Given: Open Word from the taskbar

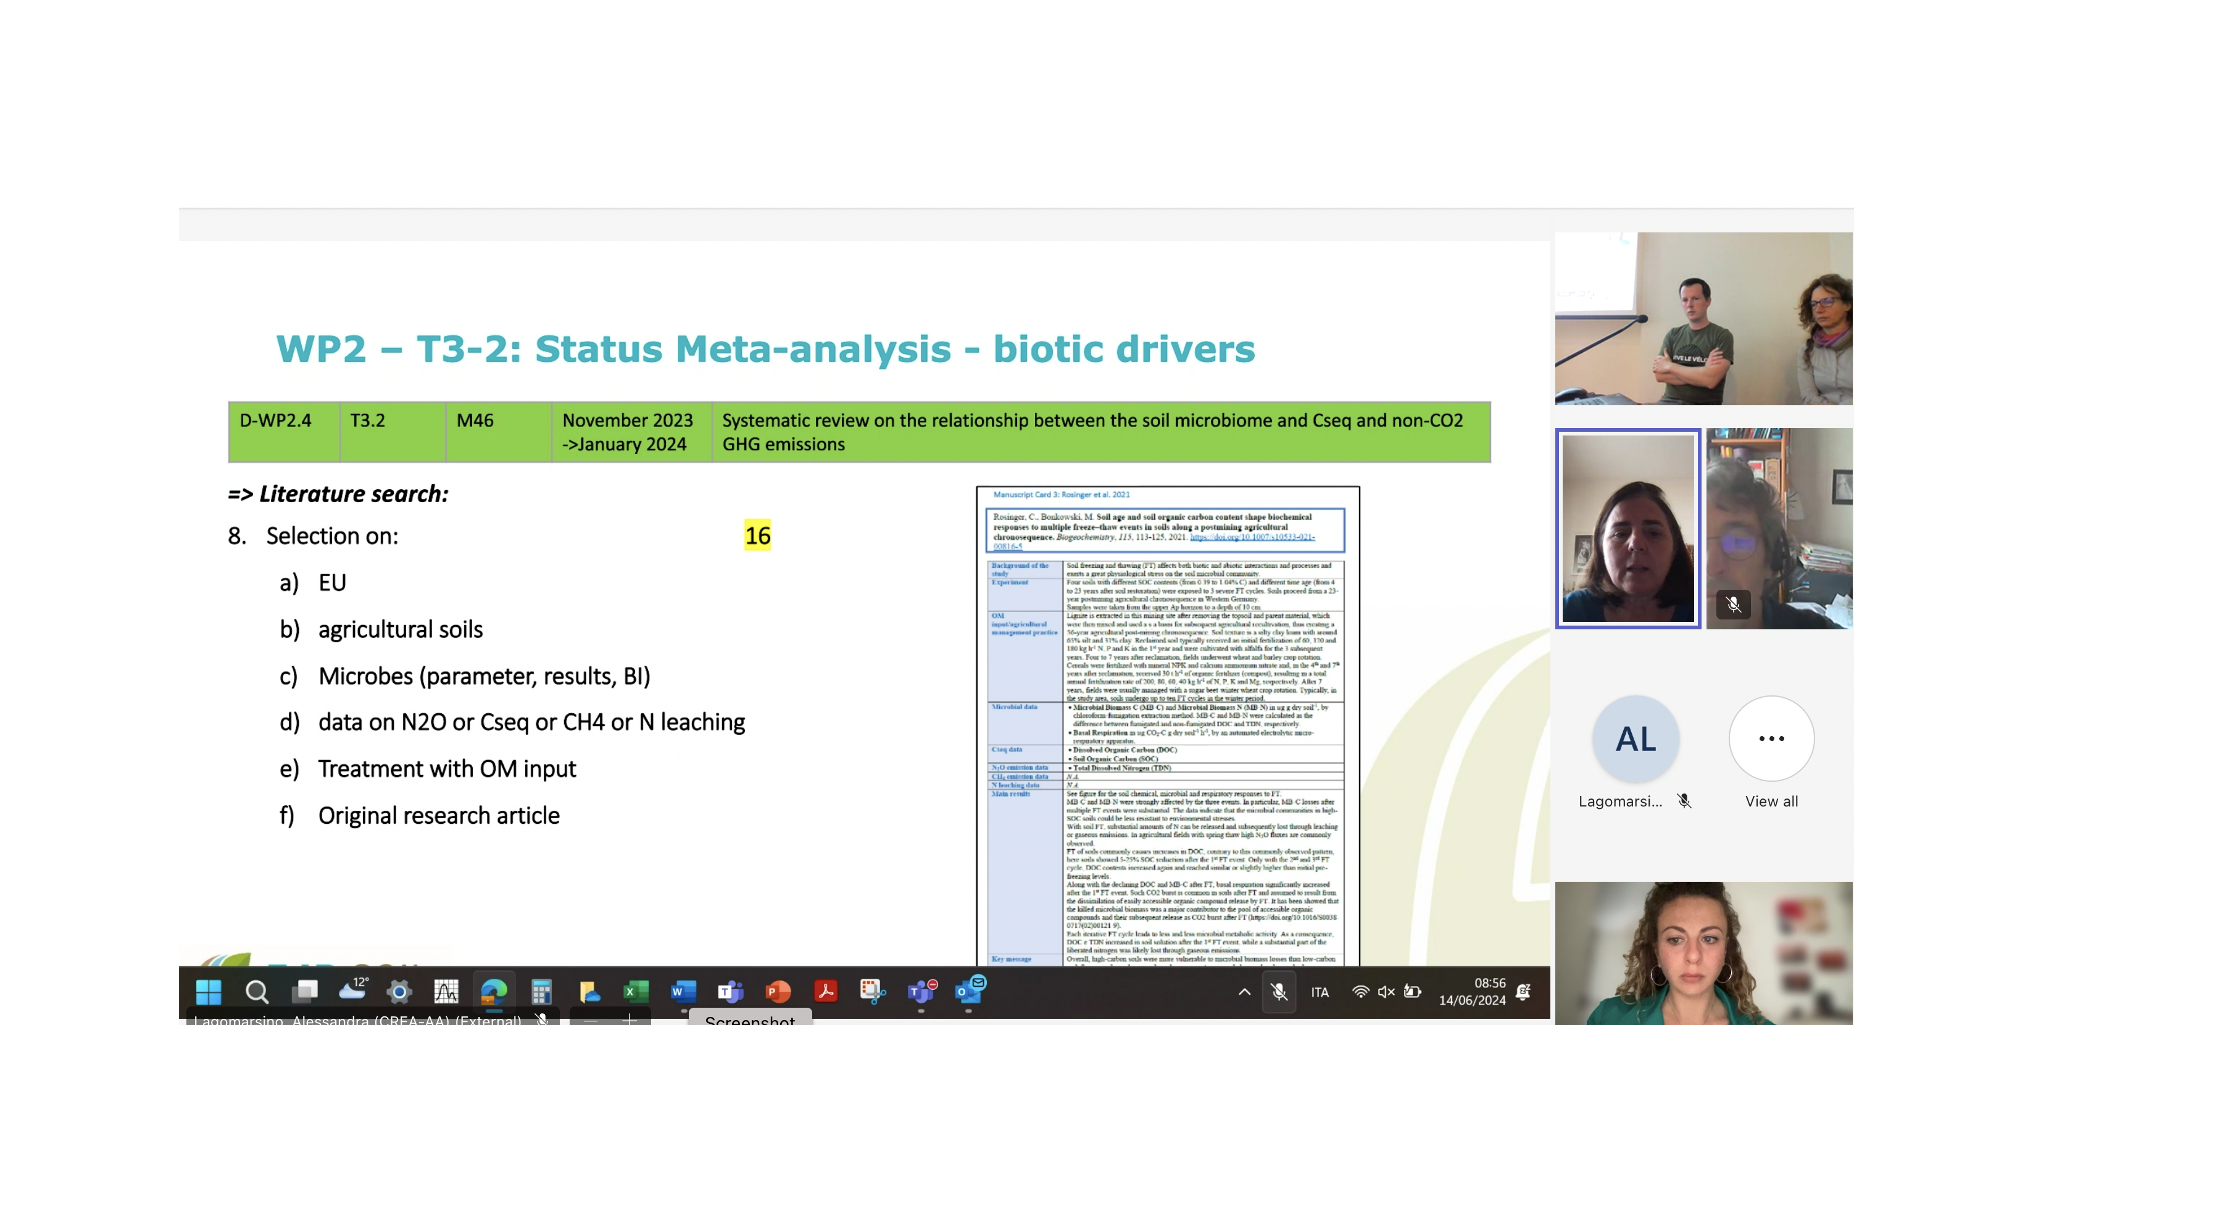Looking at the screenshot, I should pos(683,991).
